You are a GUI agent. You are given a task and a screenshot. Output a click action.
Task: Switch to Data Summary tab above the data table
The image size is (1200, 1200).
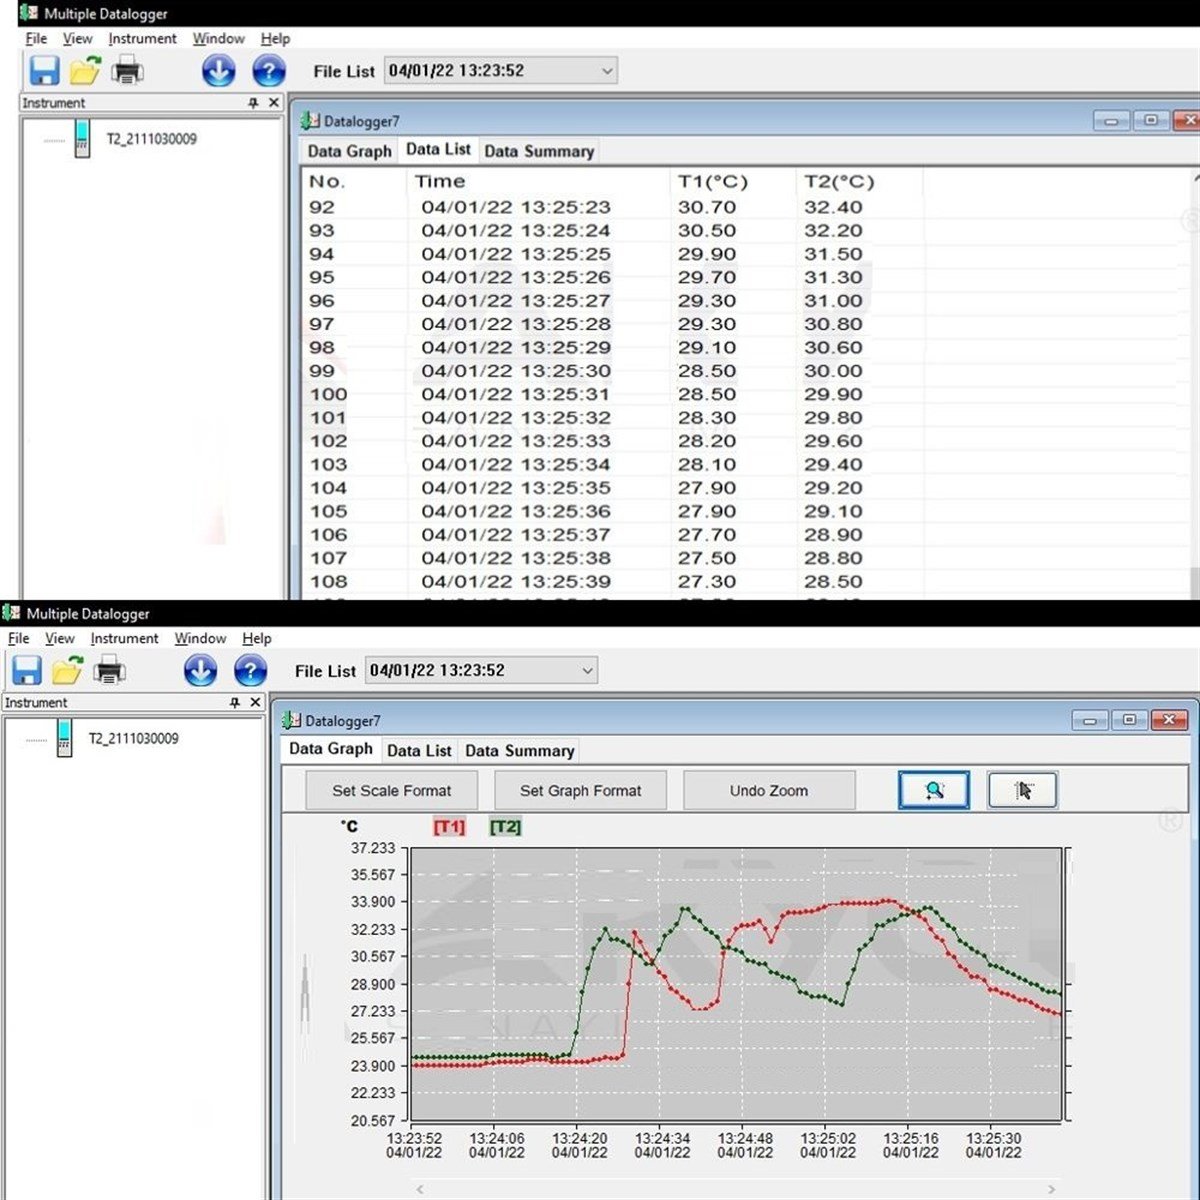(x=539, y=151)
